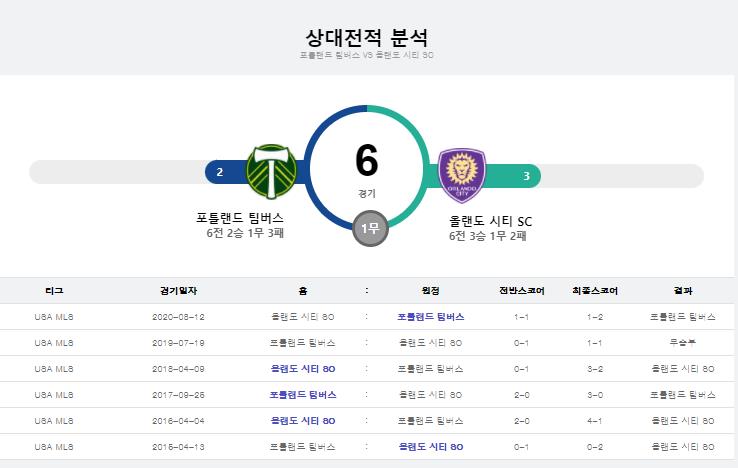Click the central 6 경기 circle
This screenshot has height=468, width=738.
367,167
